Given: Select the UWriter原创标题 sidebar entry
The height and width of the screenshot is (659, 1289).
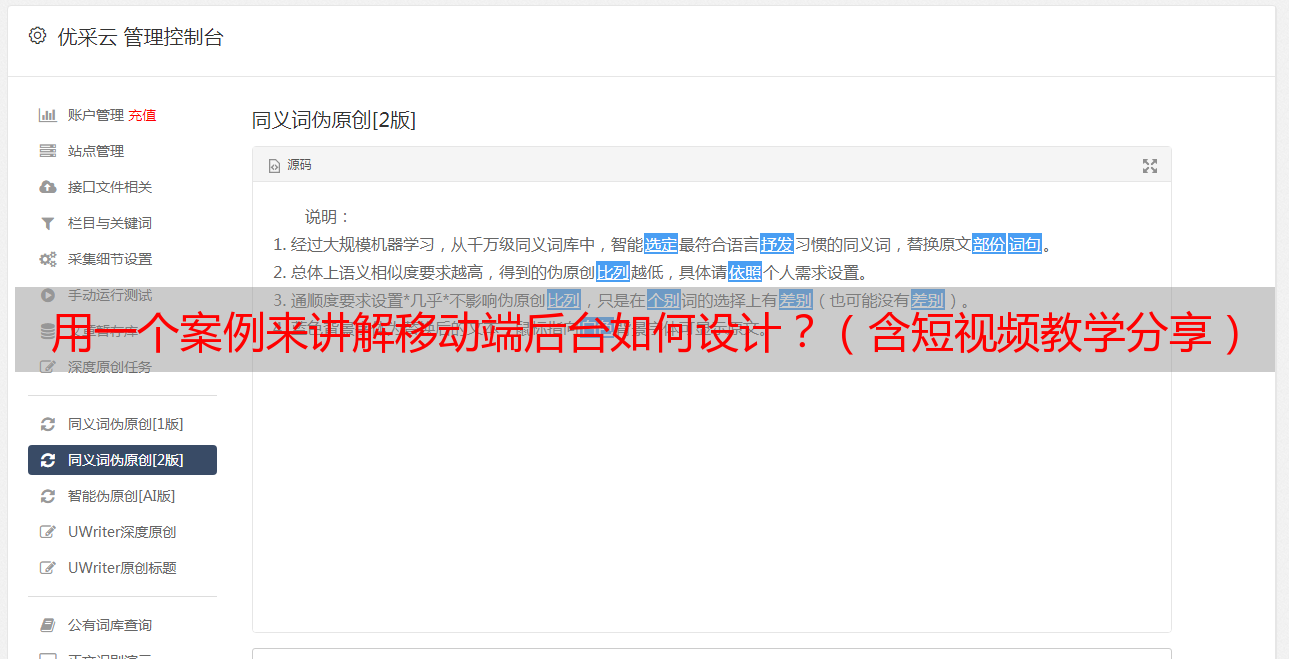Looking at the screenshot, I should point(122,568).
